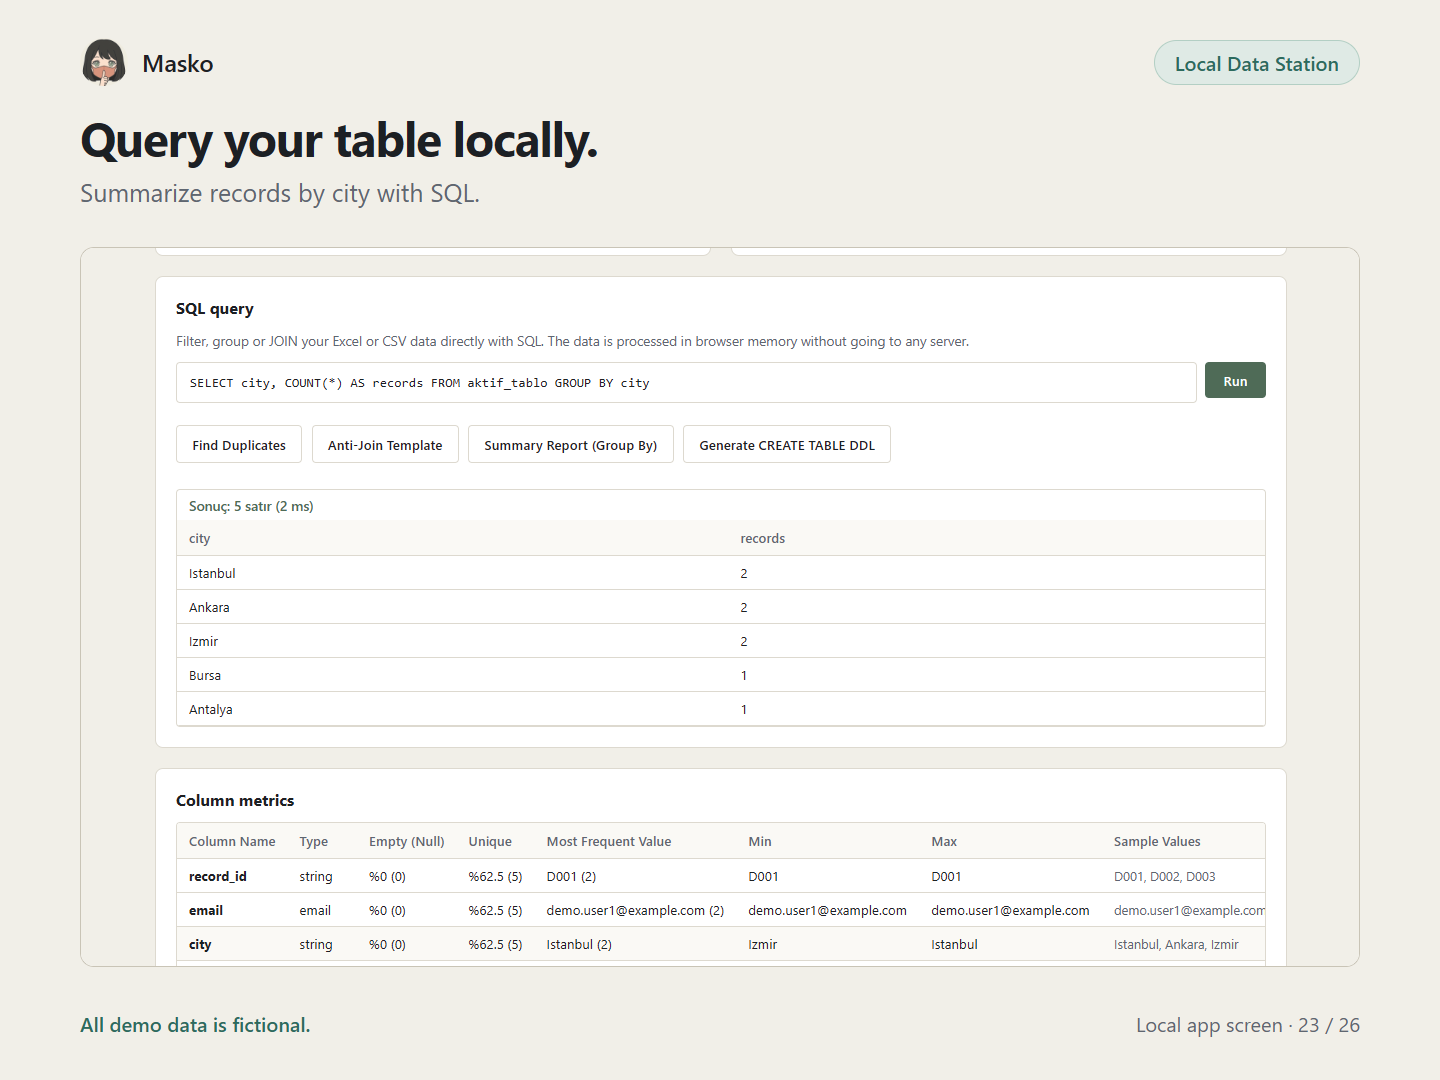Screen dimensions: 1440x1080
Task: Select the Antalya city cell
Action: tap(211, 709)
